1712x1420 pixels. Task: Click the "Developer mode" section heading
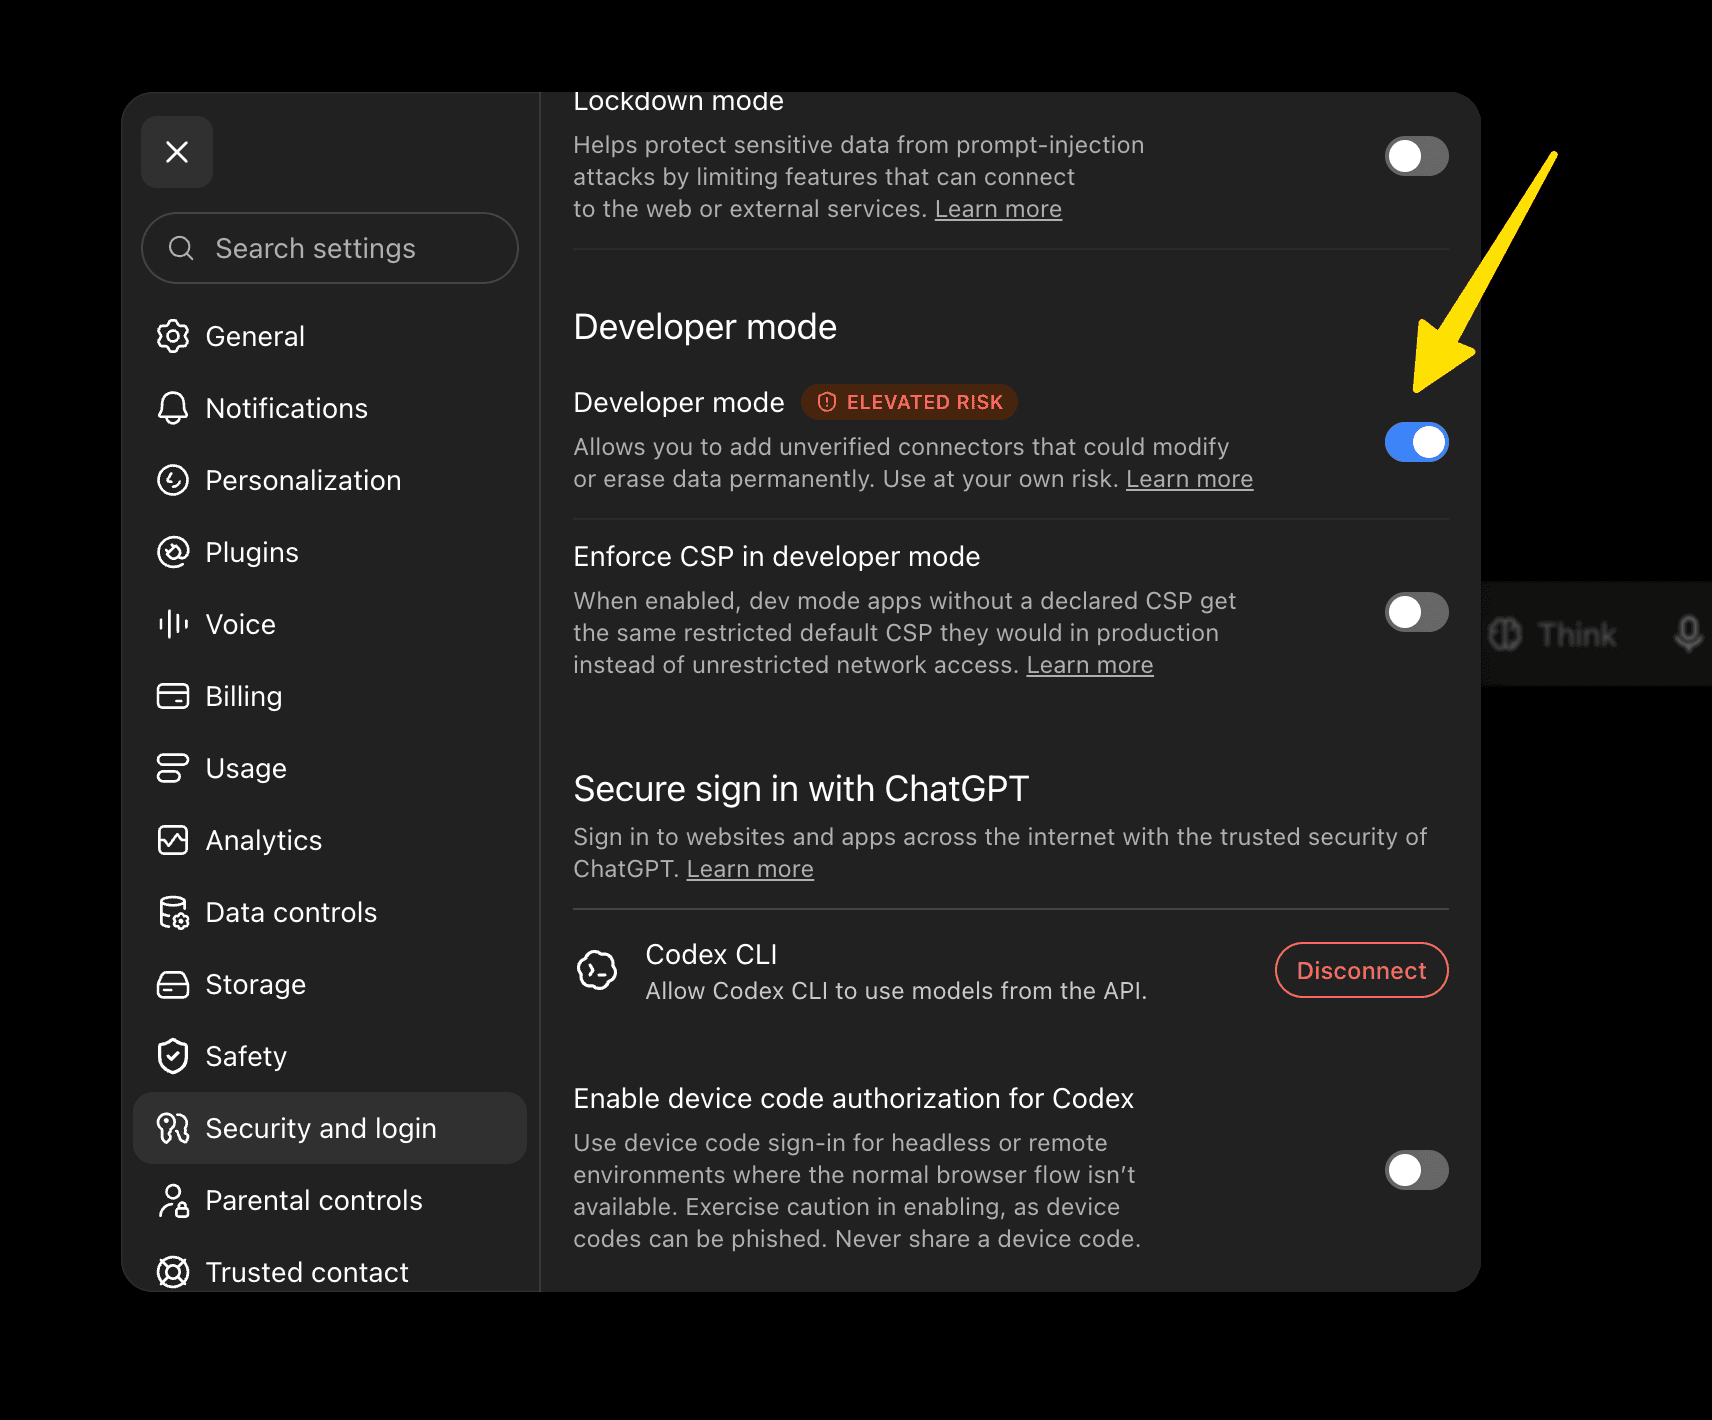705,327
